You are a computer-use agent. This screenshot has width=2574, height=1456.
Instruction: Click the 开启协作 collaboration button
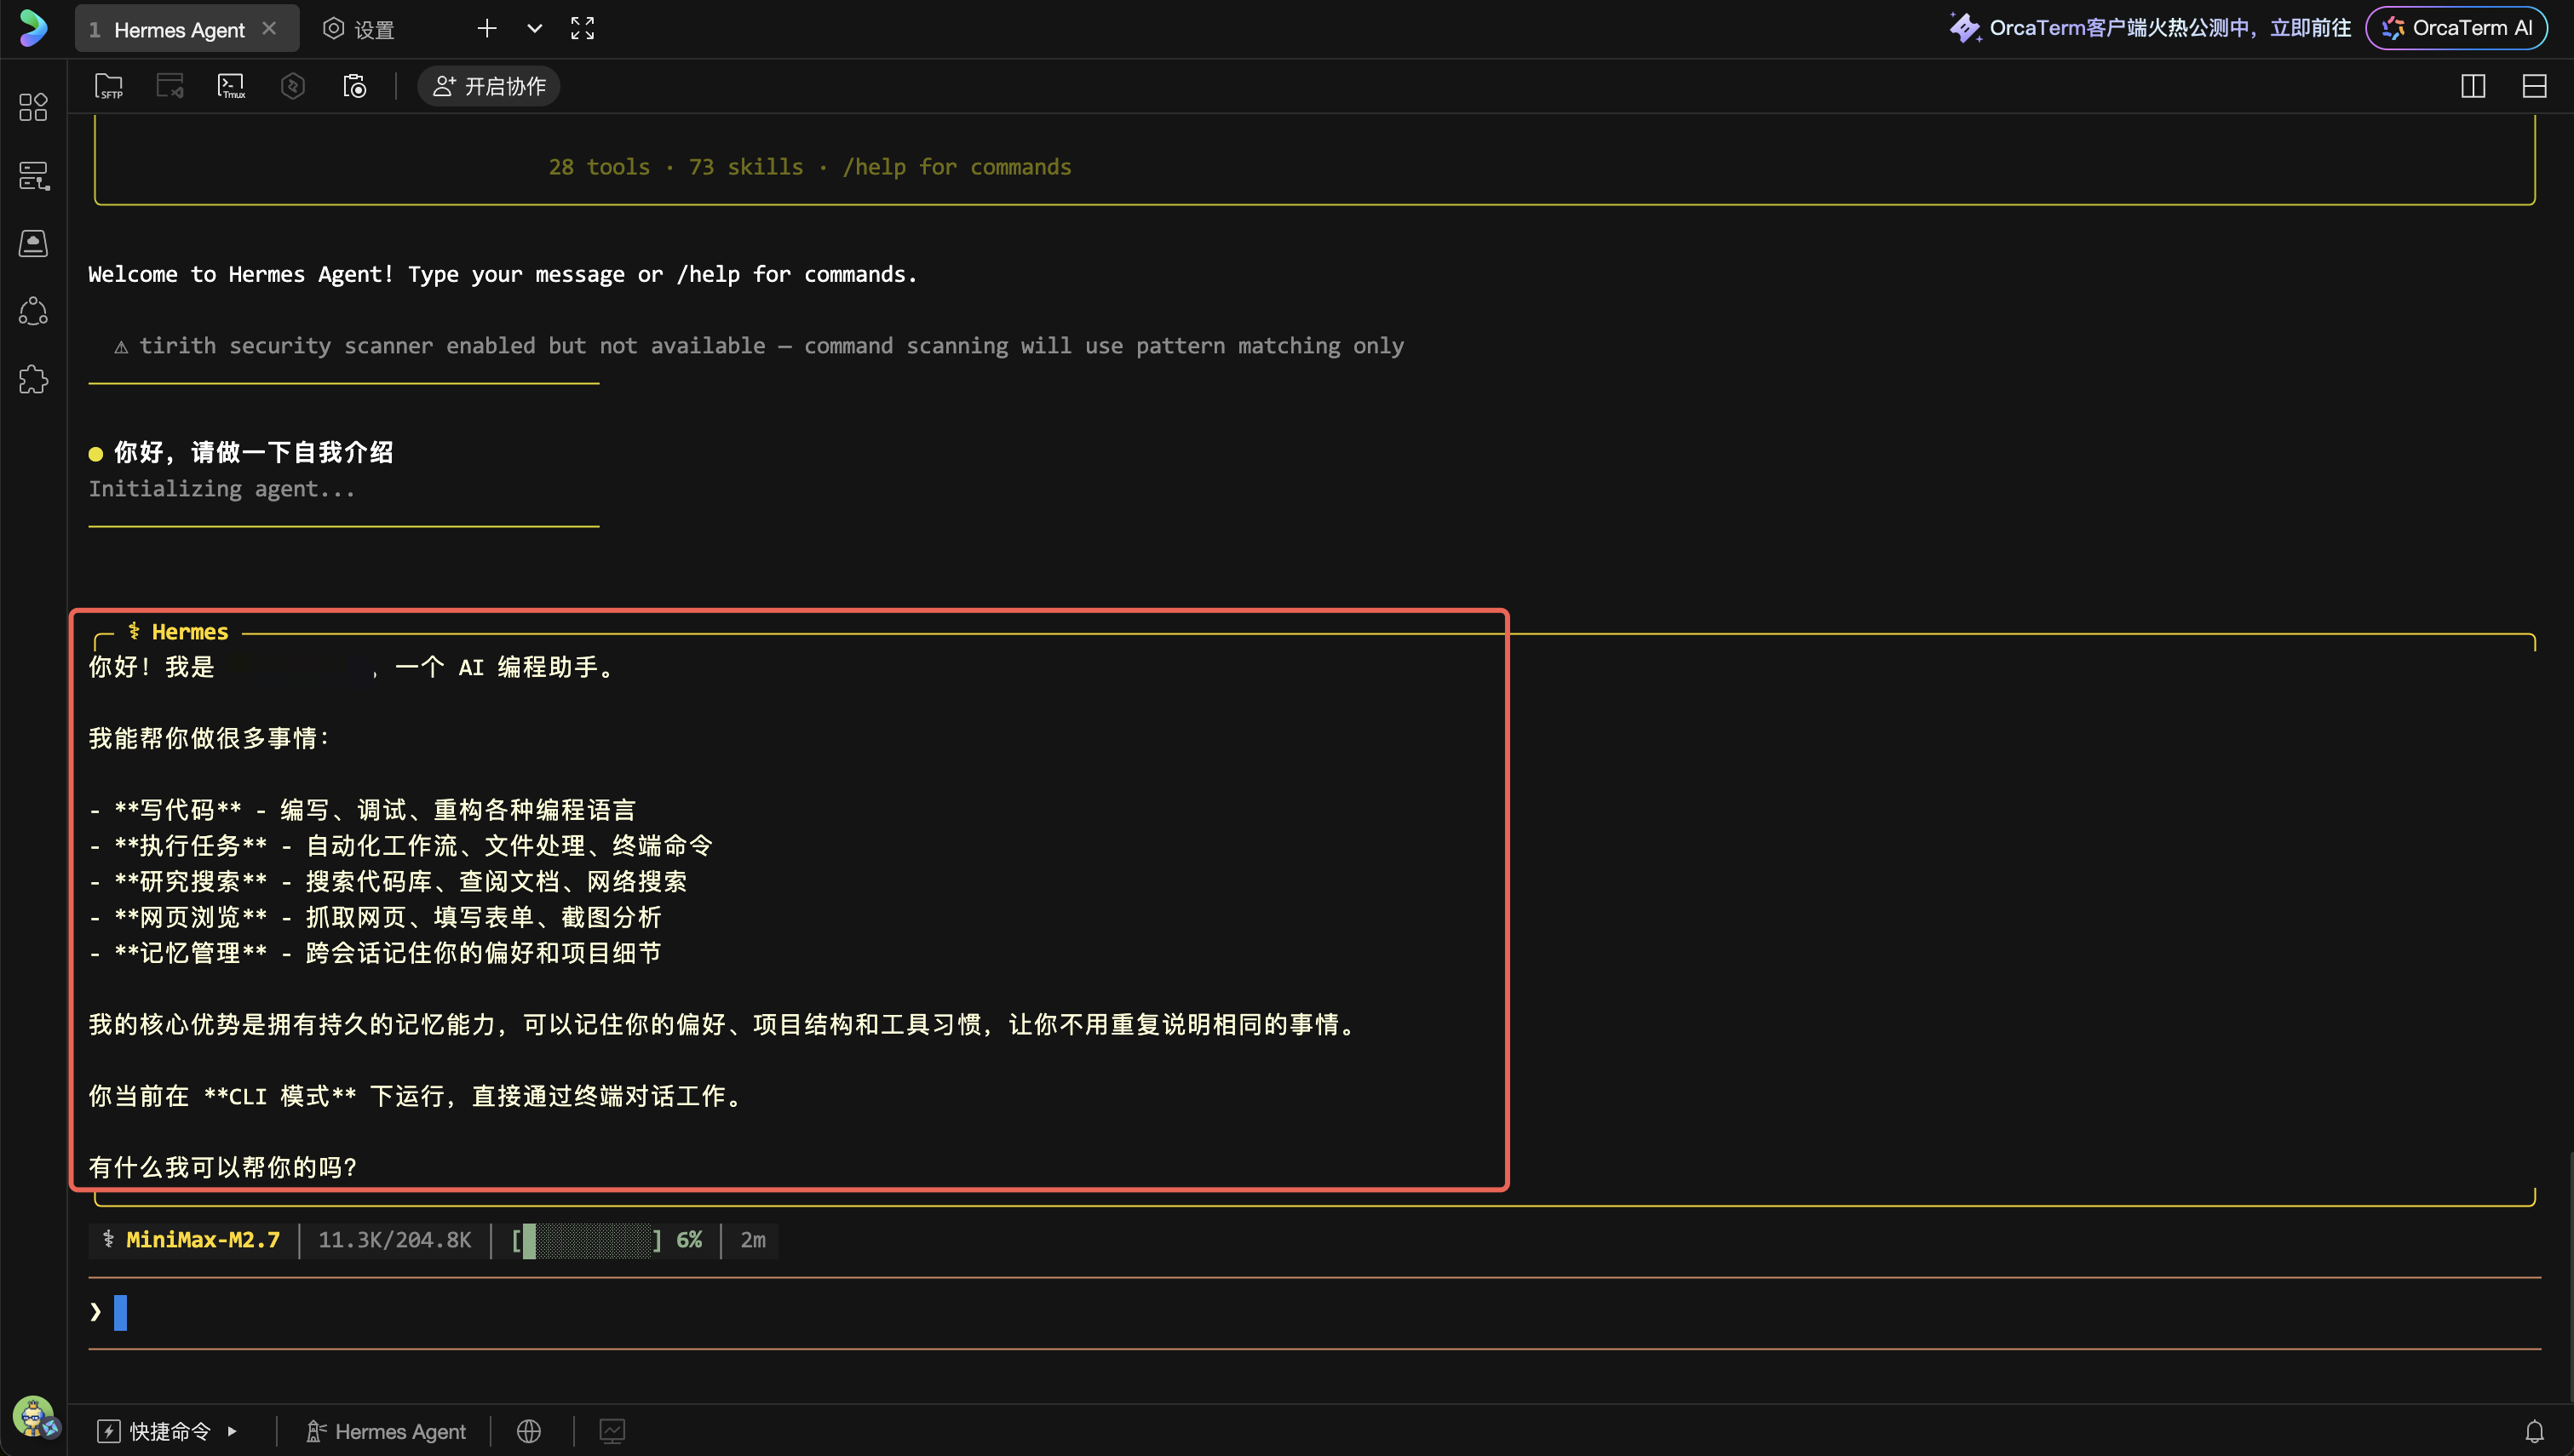click(488, 86)
